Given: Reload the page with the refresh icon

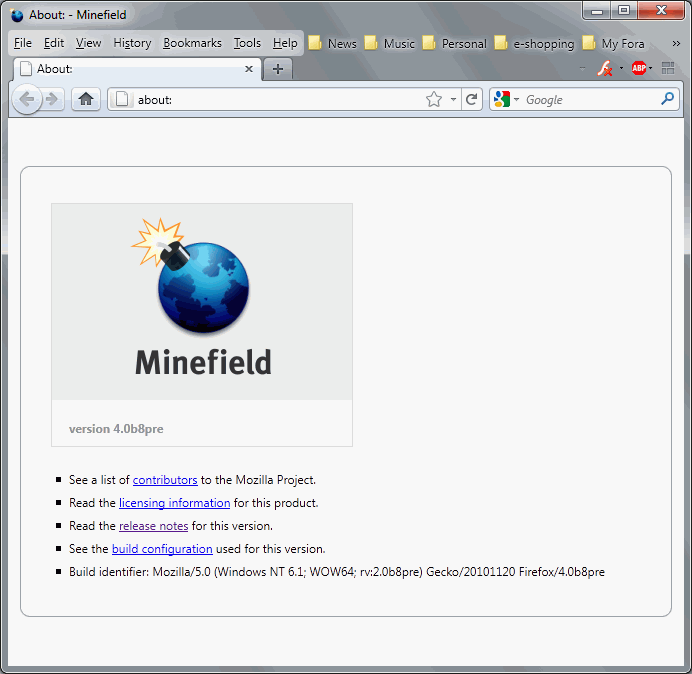Looking at the screenshot, I should (x=471, y=99).
